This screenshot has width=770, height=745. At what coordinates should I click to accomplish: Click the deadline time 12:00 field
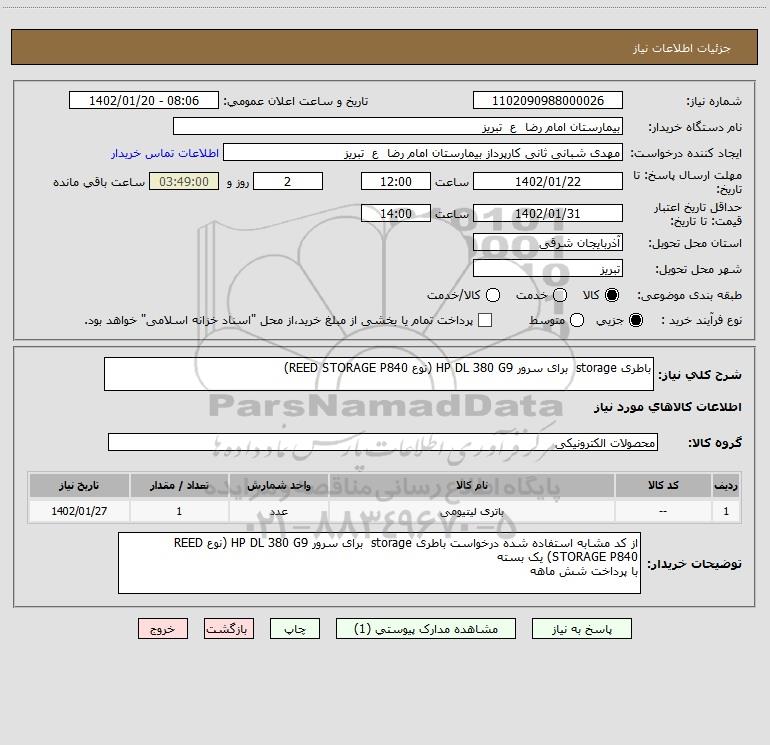pos(396,181)
